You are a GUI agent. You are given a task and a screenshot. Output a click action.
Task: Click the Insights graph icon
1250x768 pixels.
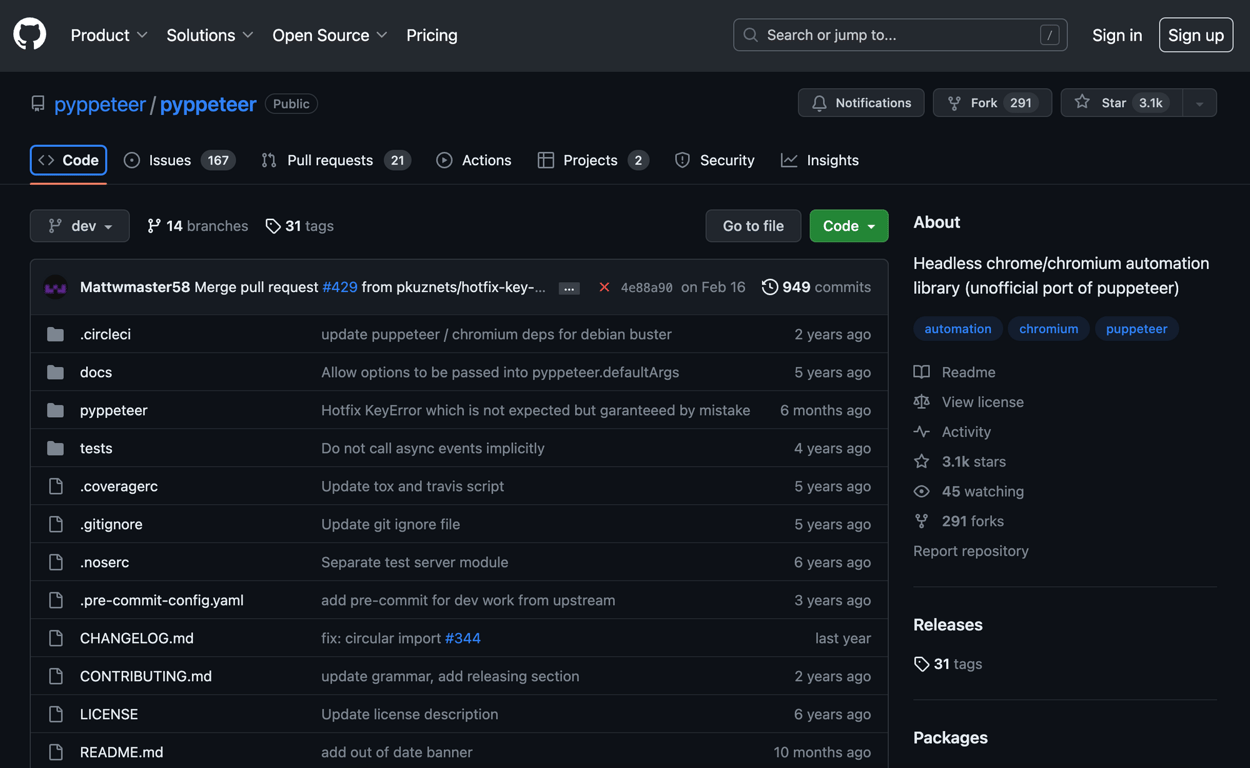point(790,160)
